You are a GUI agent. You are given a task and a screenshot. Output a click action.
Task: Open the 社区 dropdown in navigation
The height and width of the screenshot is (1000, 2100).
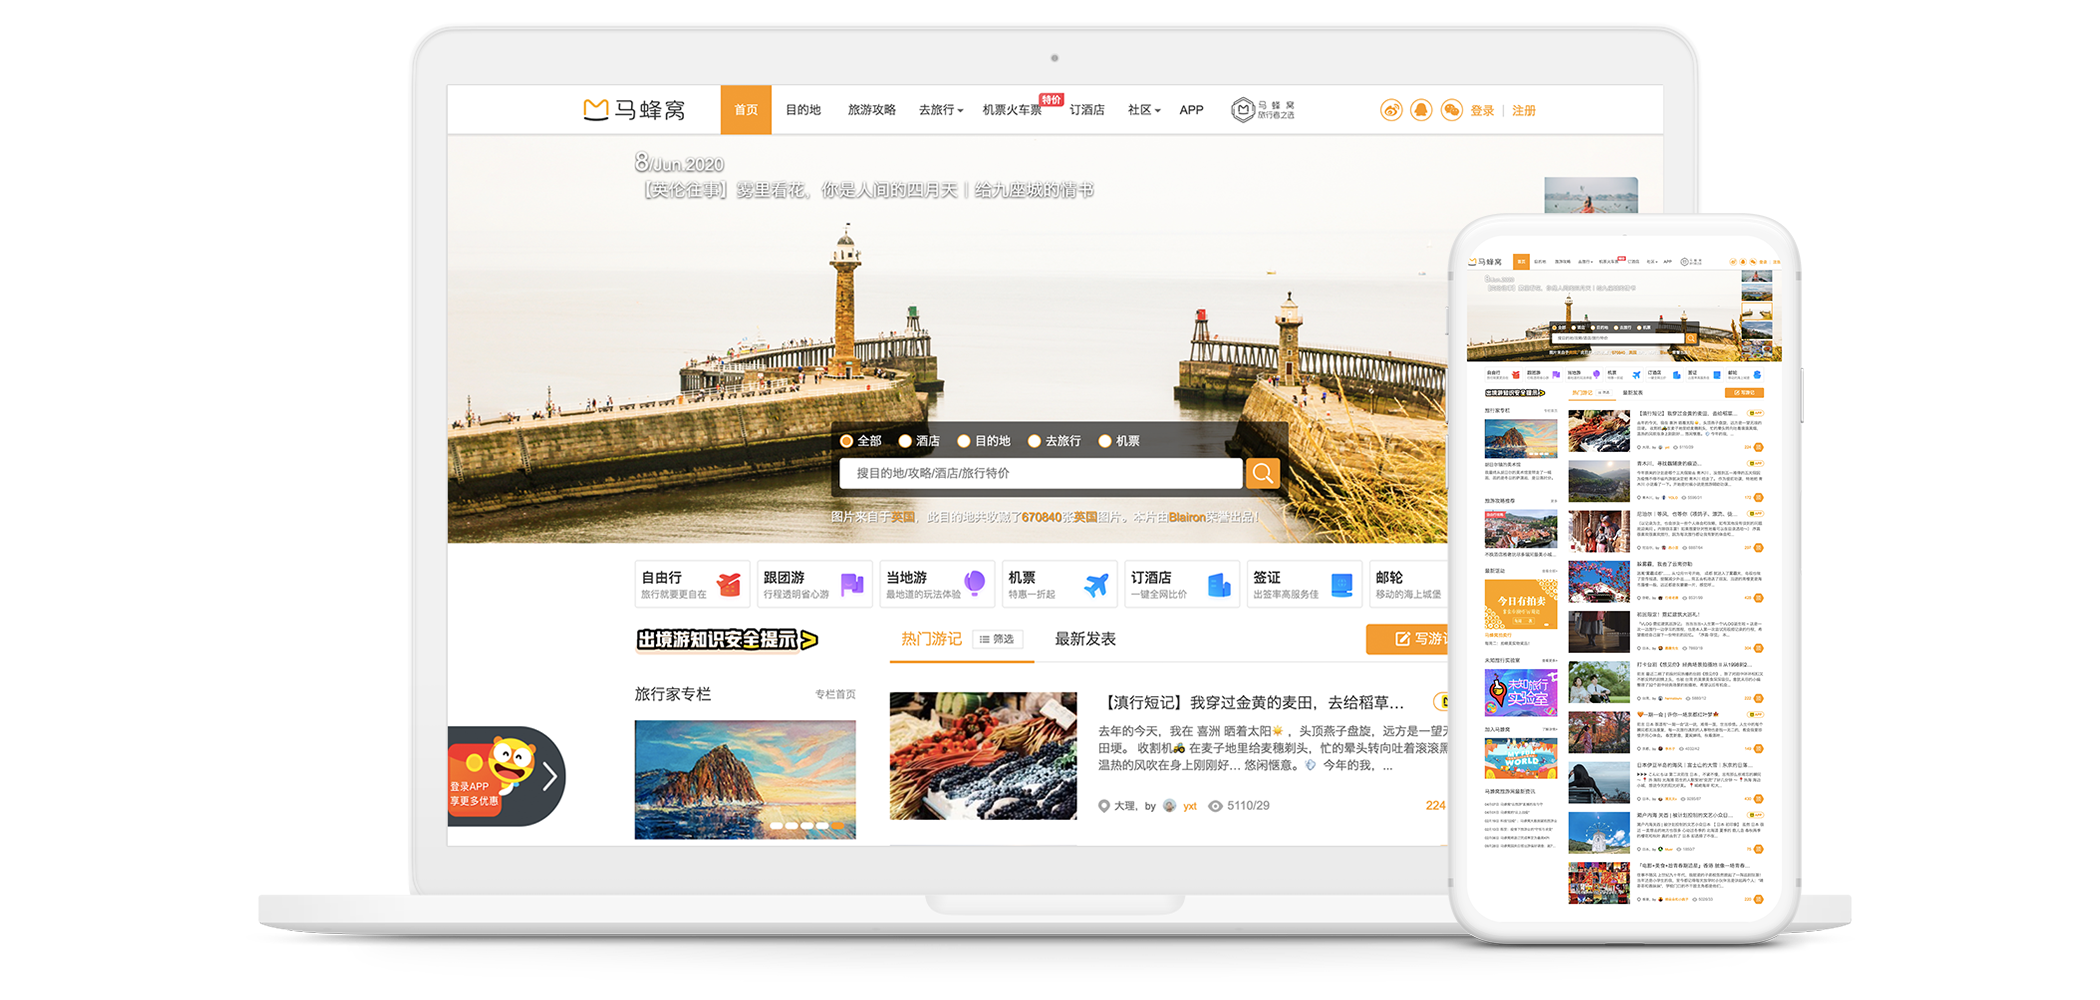pyautogui.click(x=1144, y=110)
